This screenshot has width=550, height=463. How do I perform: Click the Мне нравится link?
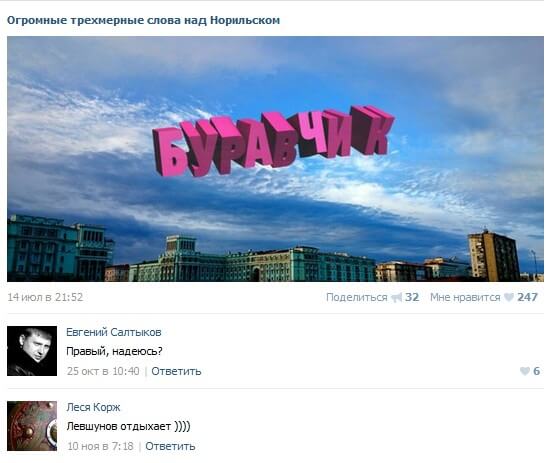tap(465, 297)
